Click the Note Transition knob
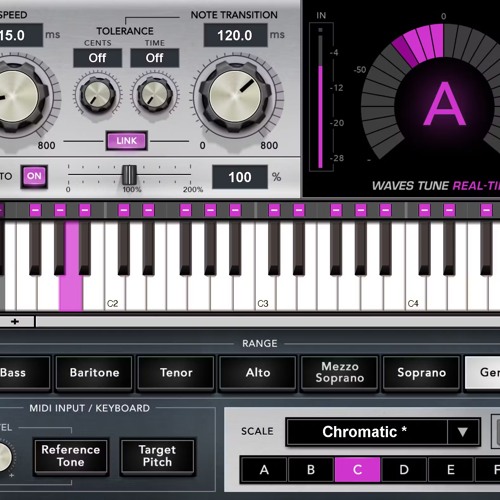This screenshot has width=500, height=500. (235, 97)
